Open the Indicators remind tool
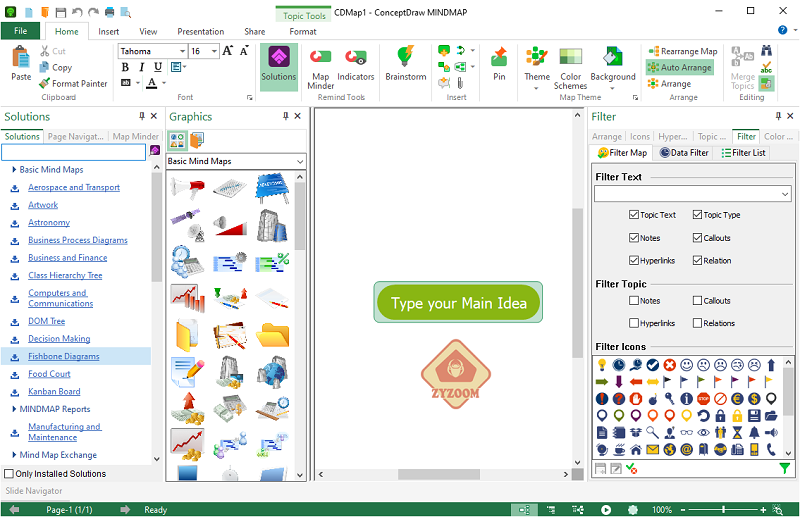This screenshot has width=800, height=517. [356, 64]
